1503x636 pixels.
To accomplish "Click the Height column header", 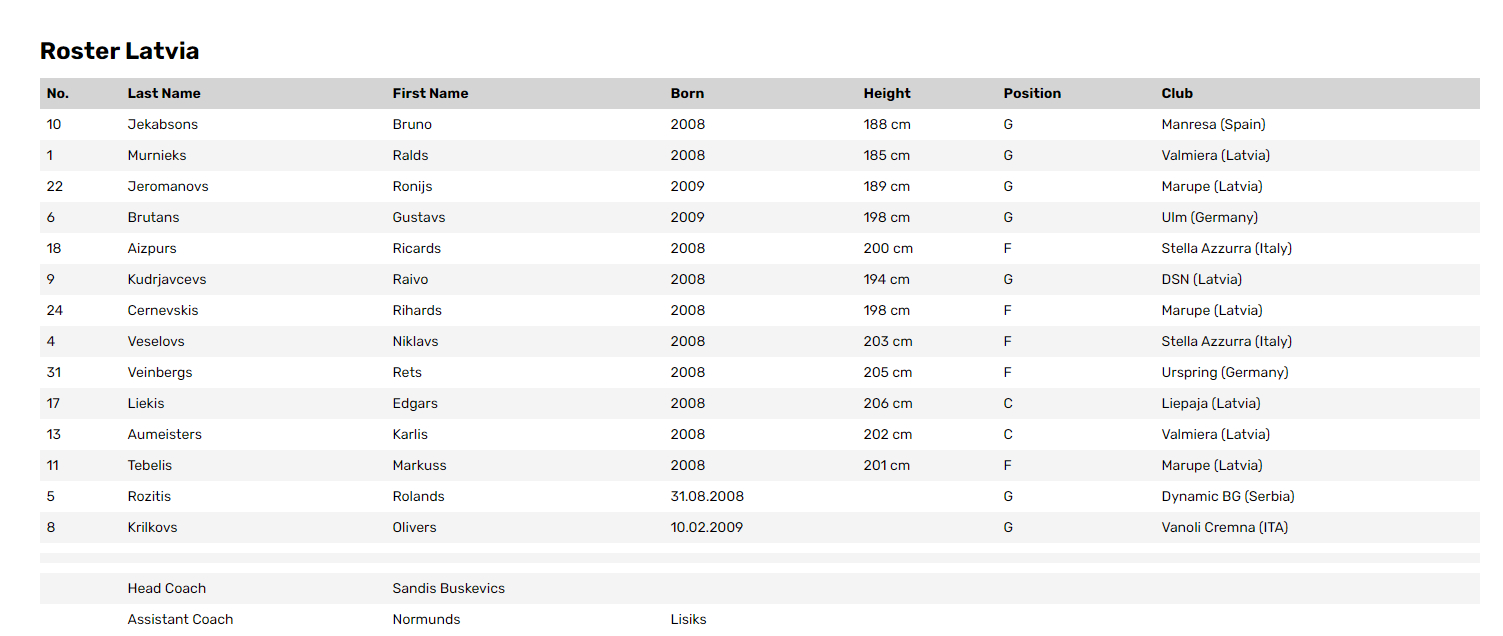I will click(887, 93).
